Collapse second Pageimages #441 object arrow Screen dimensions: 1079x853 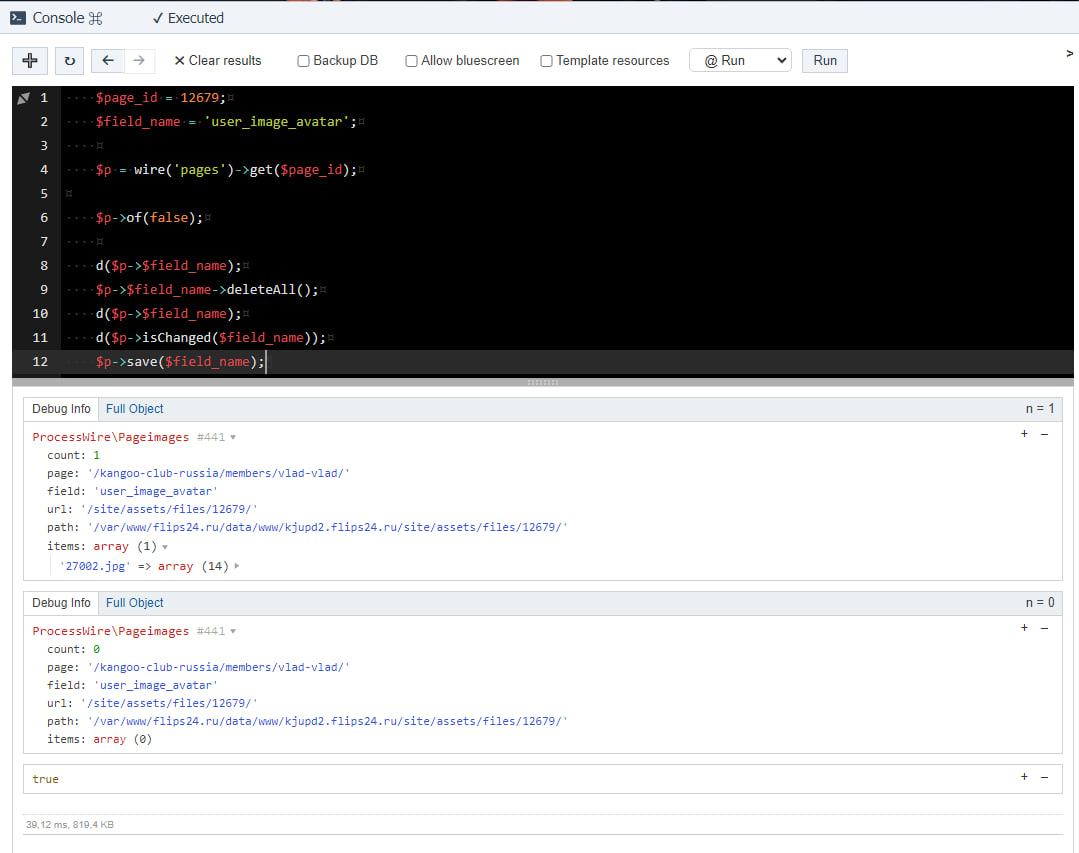click(233, 631)
